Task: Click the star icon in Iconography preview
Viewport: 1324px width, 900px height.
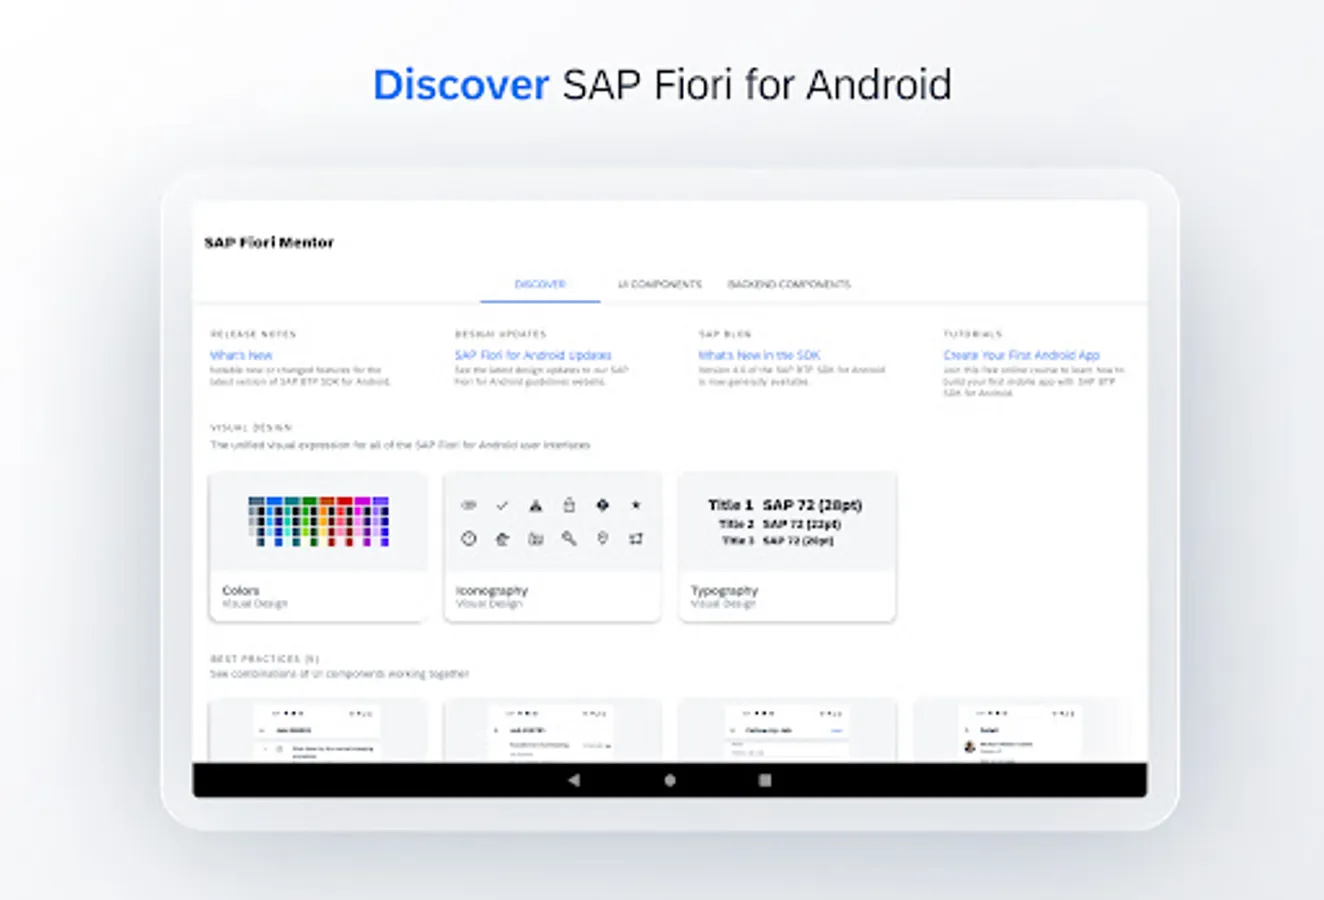Action: (636, 506)
